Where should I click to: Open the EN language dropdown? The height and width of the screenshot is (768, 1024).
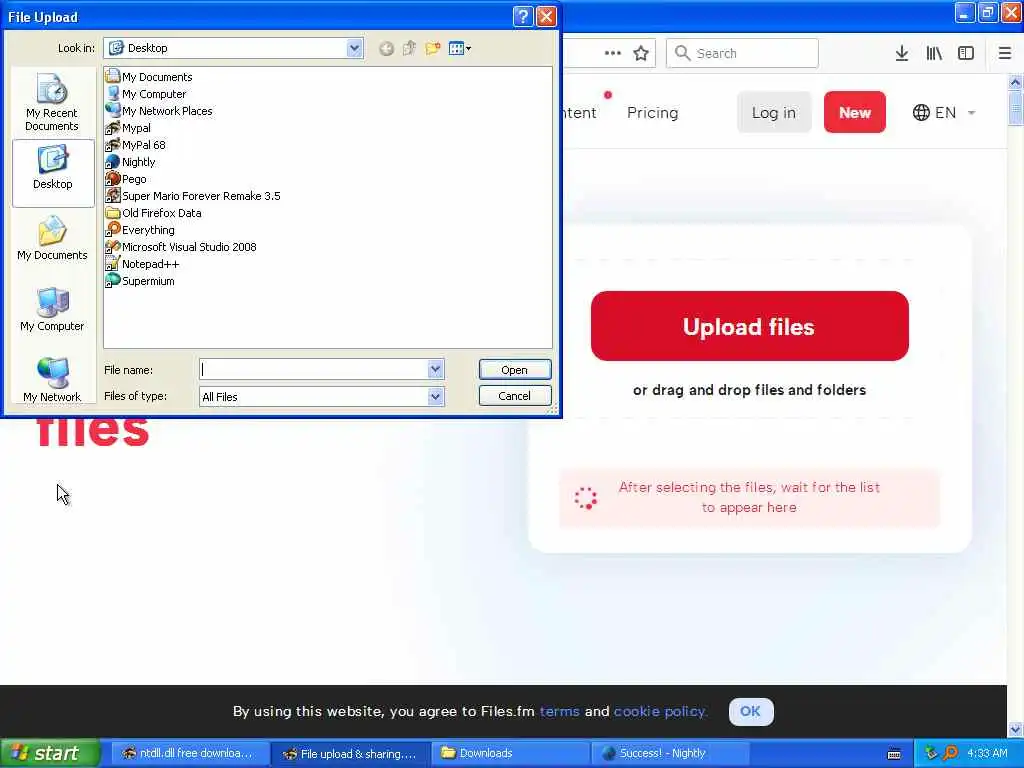click(944, 112)
